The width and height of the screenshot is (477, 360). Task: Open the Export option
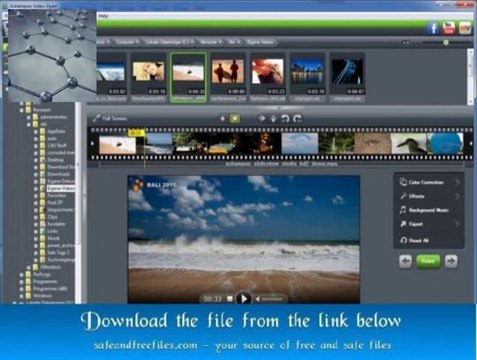[x=415, y=224]
